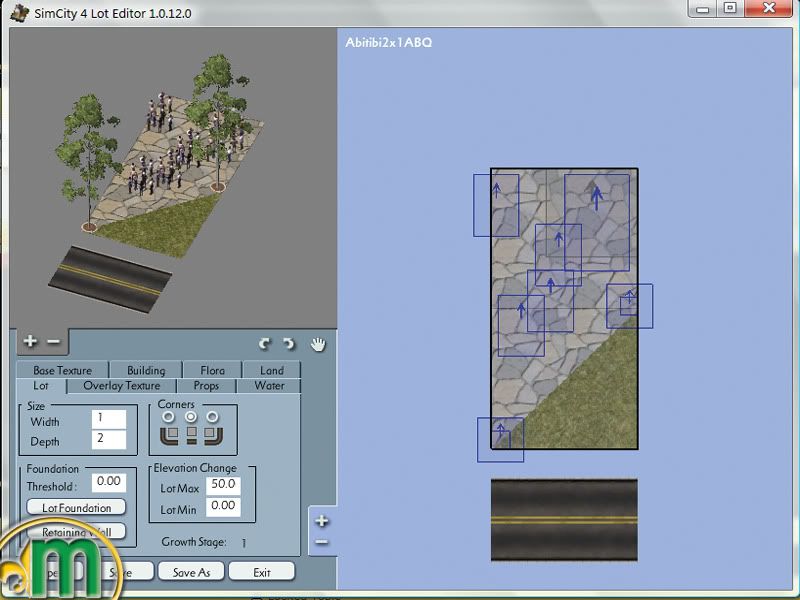Switch to the Land tab

(x=271, y=370)
